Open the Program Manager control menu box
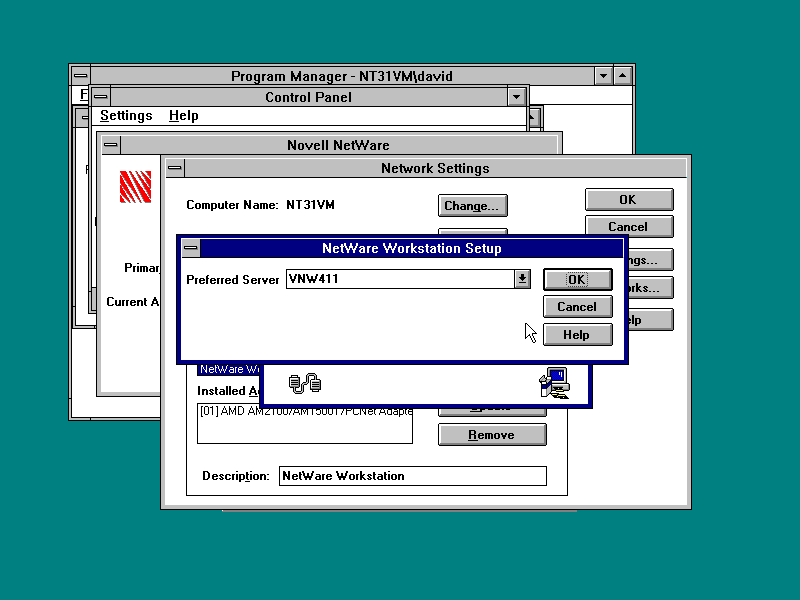800x600 pixels. tap(80, 76)
